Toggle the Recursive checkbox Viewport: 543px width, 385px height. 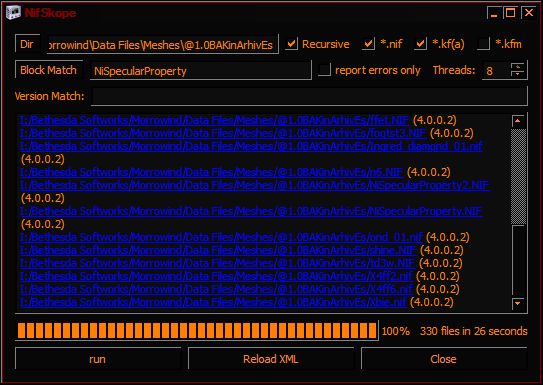click(291, 44)
